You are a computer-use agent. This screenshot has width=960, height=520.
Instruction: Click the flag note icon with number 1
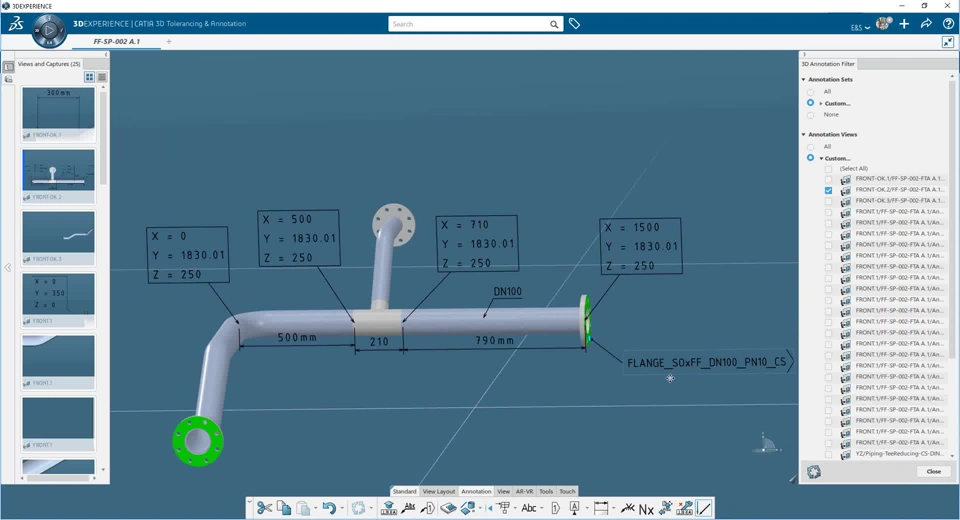click(x=555, y=508)
